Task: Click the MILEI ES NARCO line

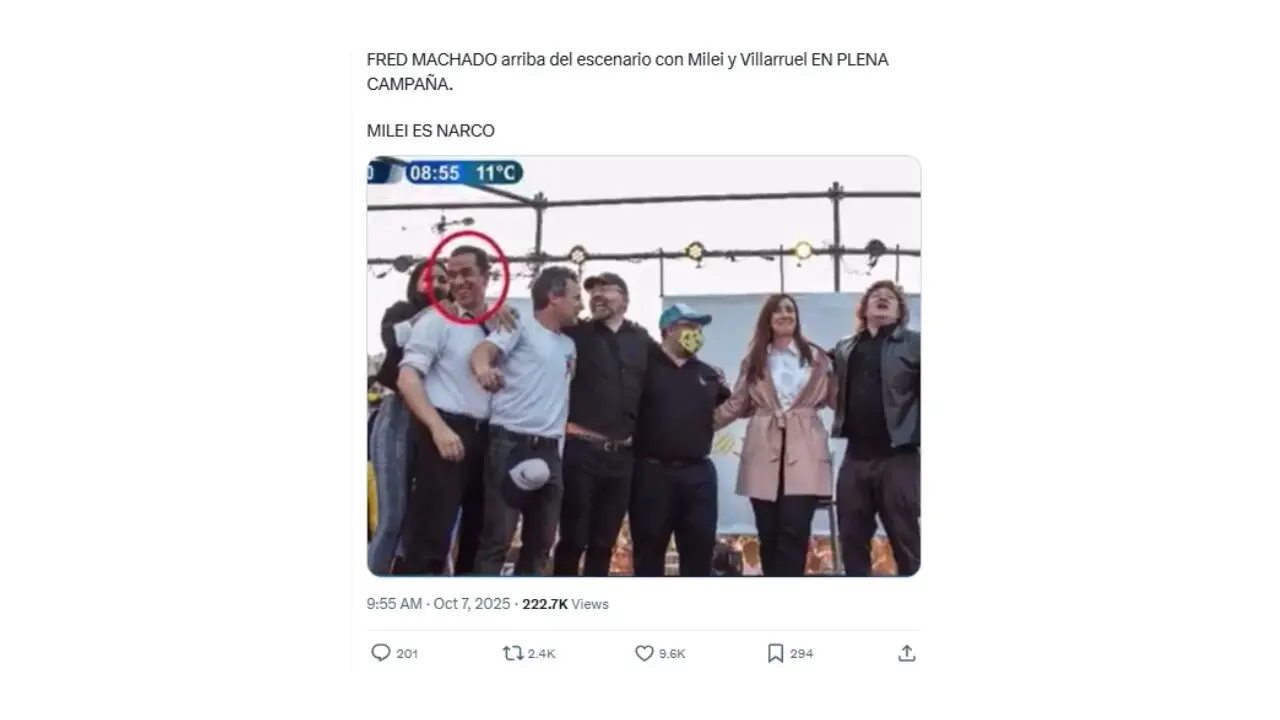Action: [430, 131]
